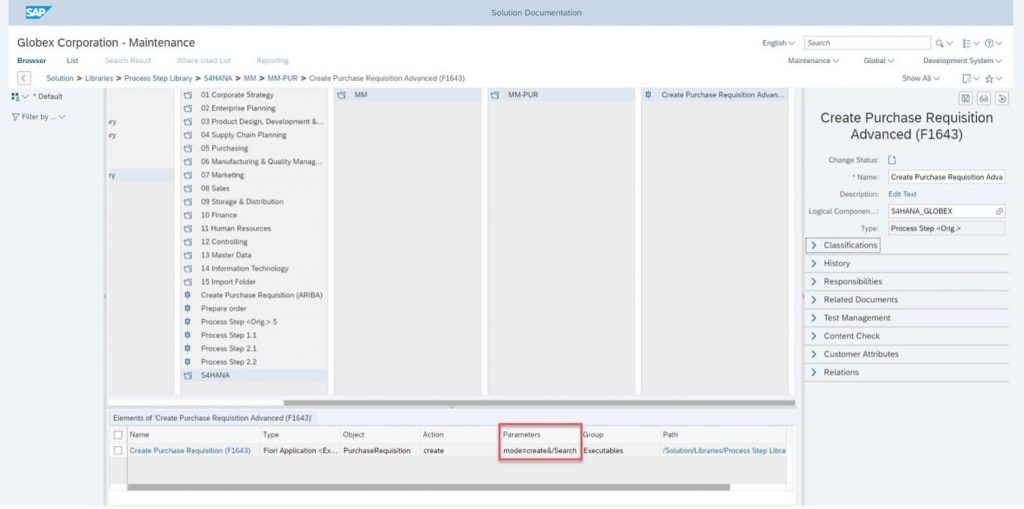Expand the Classifications section

tap(844, 245)
